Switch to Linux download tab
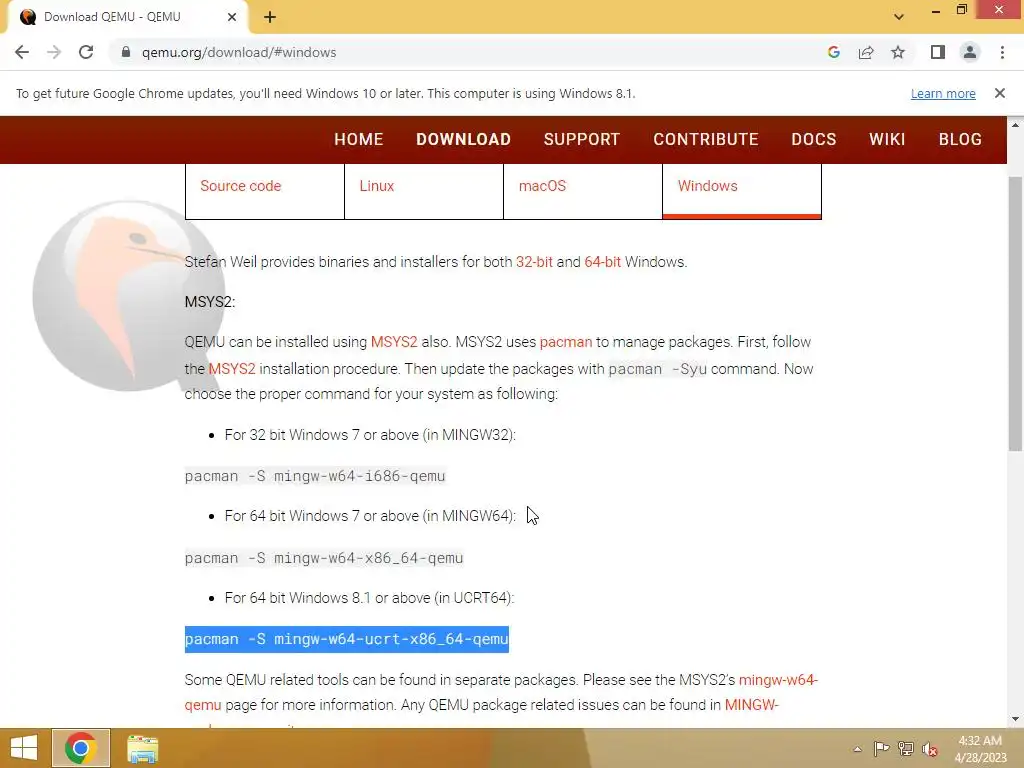This screenshot has height=768, width=1024. [x=424, y=191]
